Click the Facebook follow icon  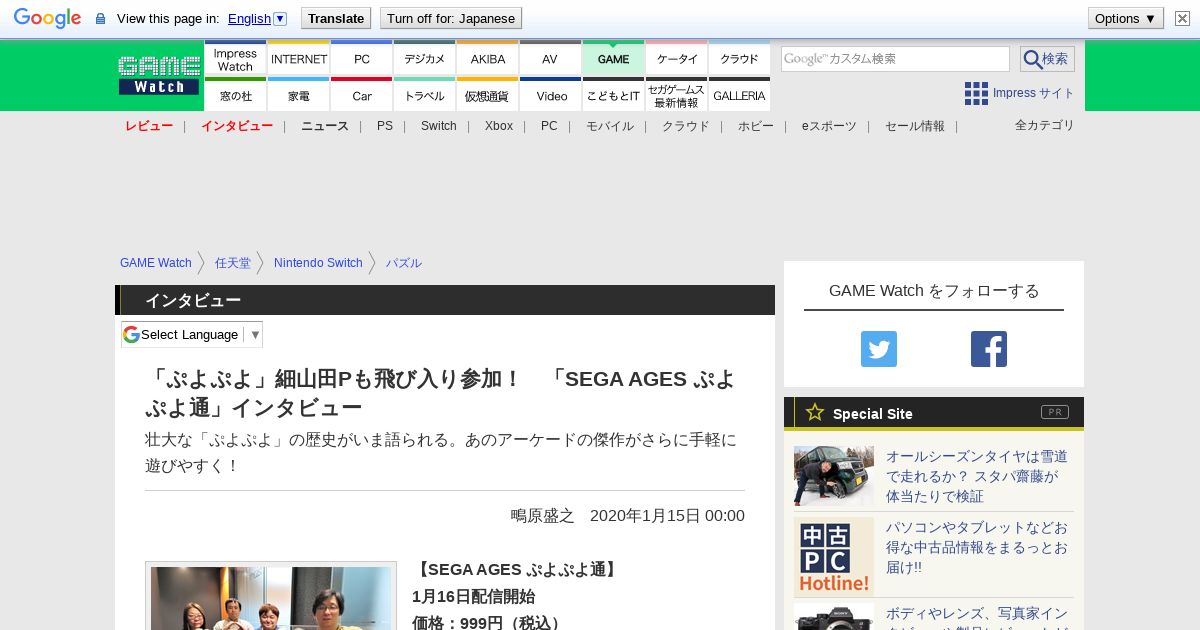pyautogui.click(x=989, y=349)
